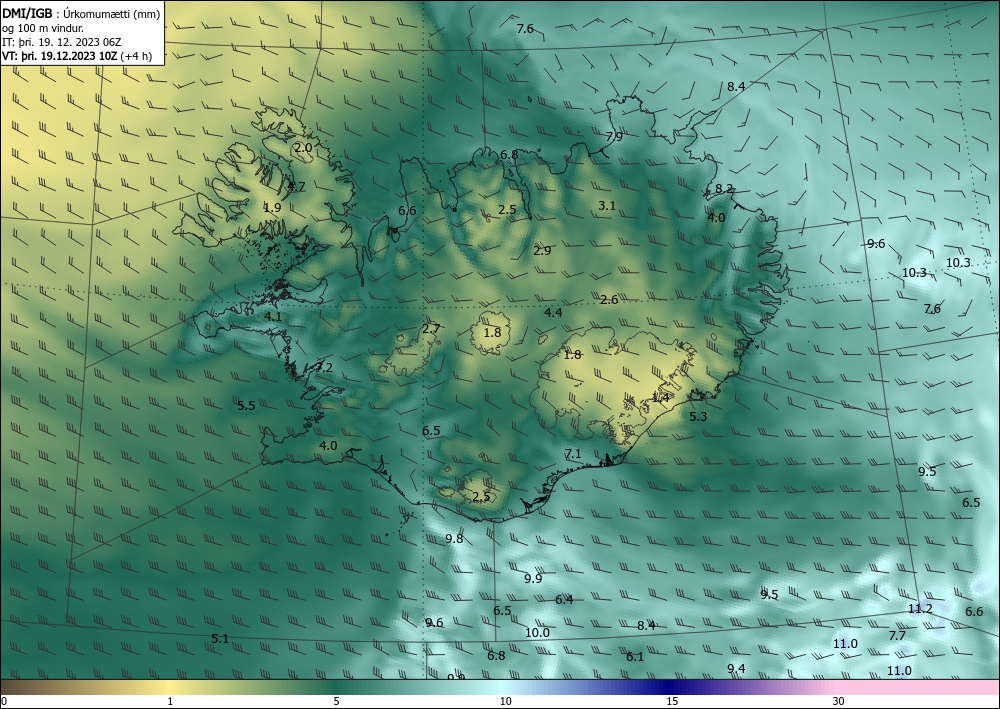Click the 'DMI/IGB : Úrkomumætti (mm)' title line

81,14
